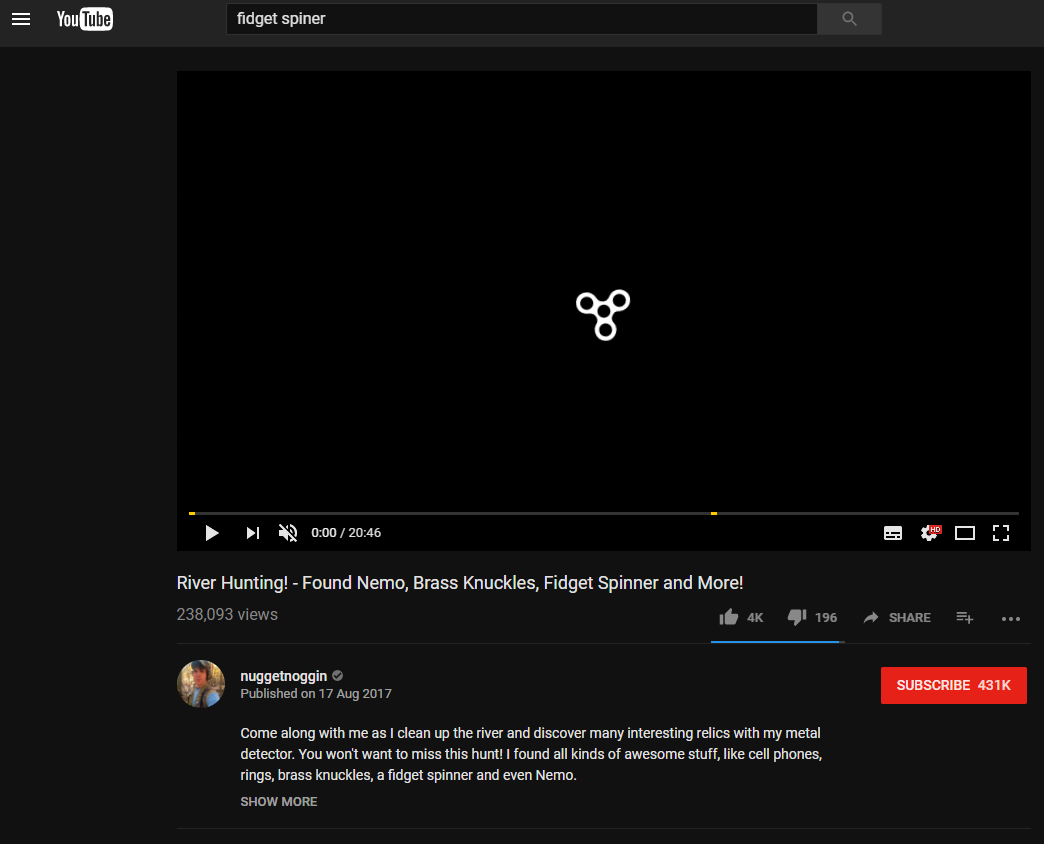Open the Share options
The image size is (1044, 844).
[x=896, y=617]
